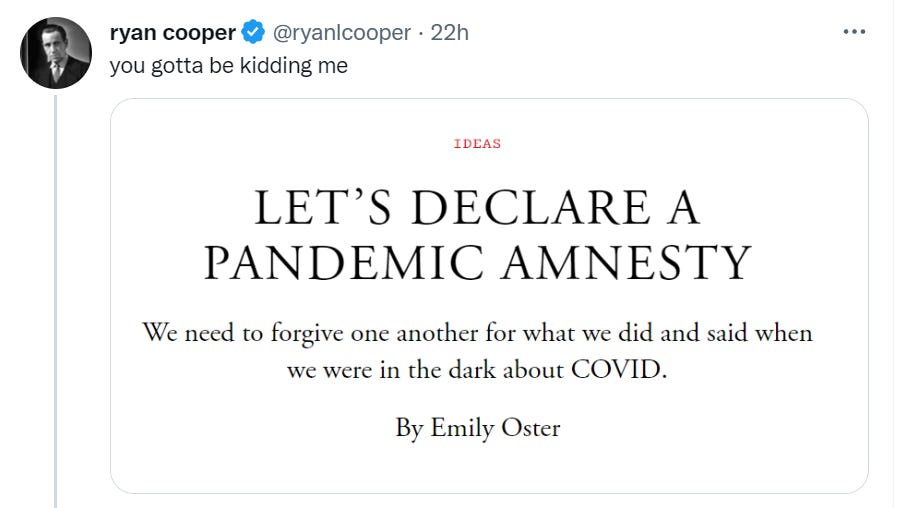The width and height of the screenshot is (898, 508).
Task: Click the vertical thread line below the avatar
Action: coord(57,300)
